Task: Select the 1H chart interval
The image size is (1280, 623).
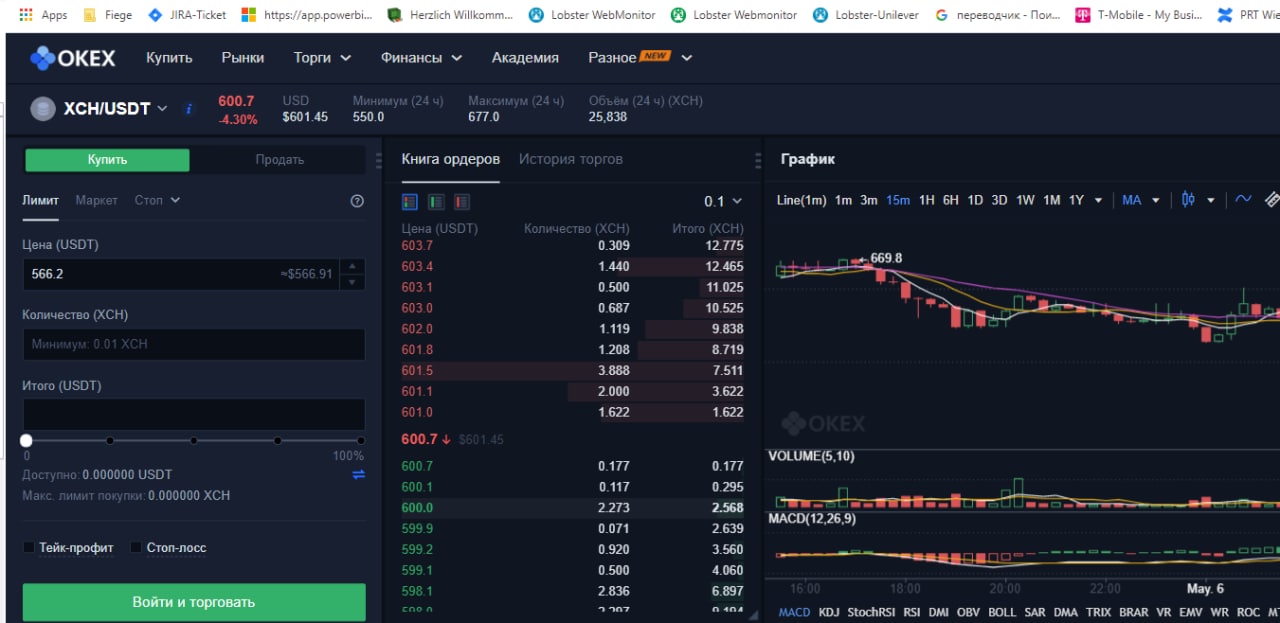Action: click(x=927, y=200)
